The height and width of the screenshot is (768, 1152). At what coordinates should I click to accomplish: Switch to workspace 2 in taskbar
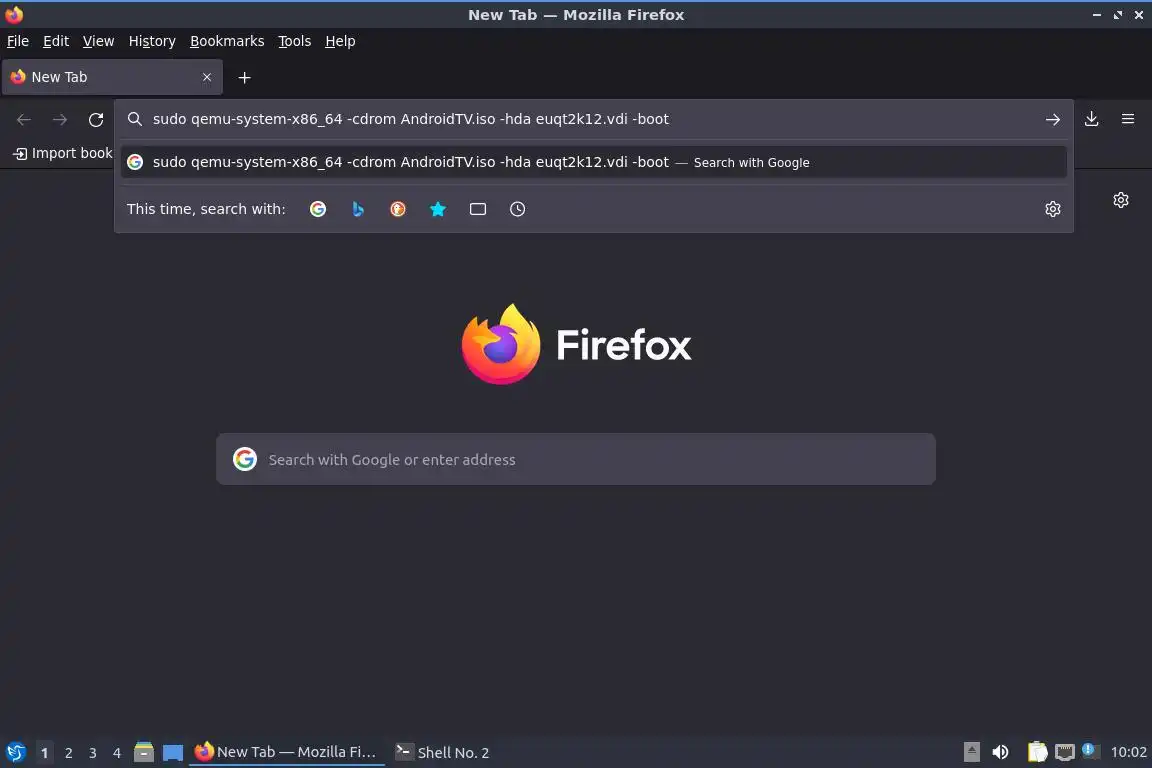(68, 753)
